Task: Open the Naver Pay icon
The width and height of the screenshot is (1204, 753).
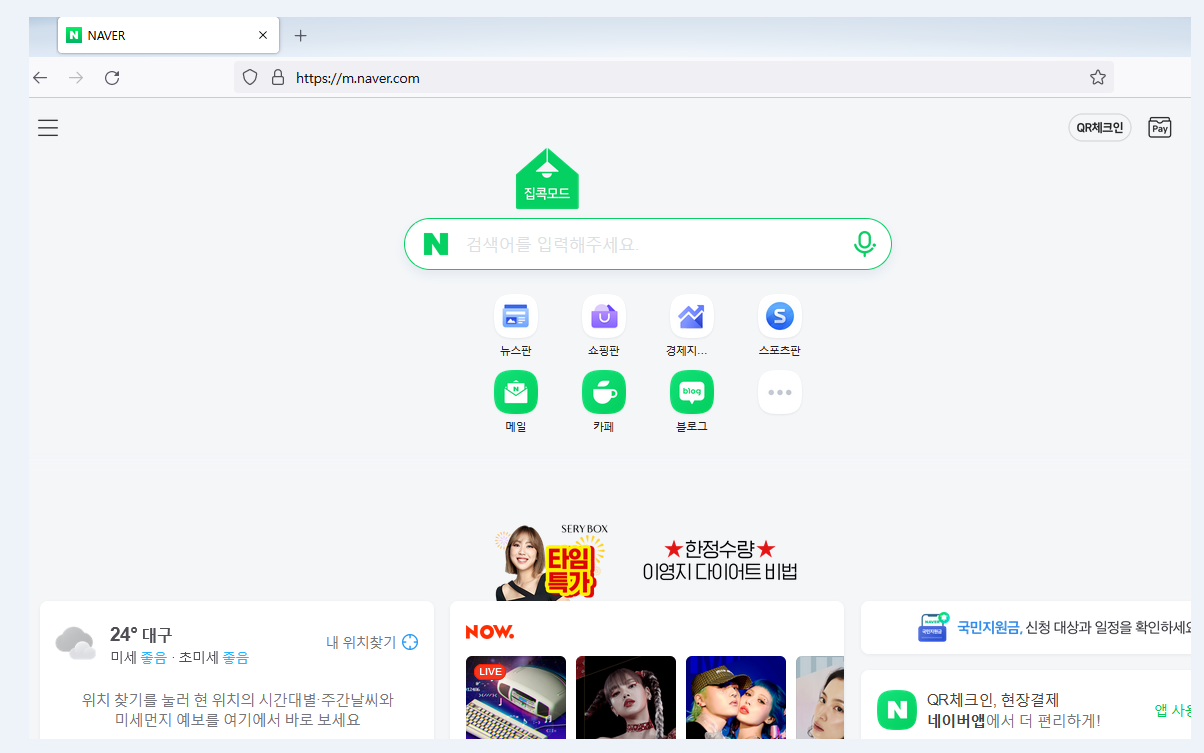Action: pyautogui.click(x=1159, y=127)
